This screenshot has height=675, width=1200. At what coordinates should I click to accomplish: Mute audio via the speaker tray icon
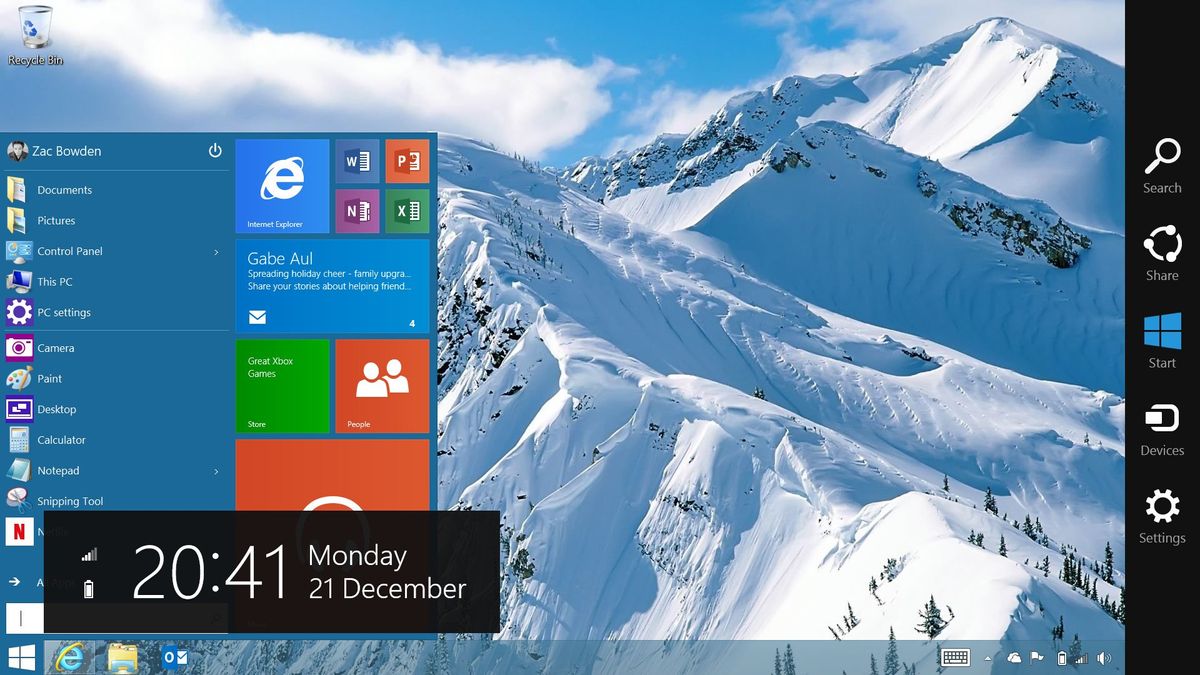click(x=1104, y=657)
